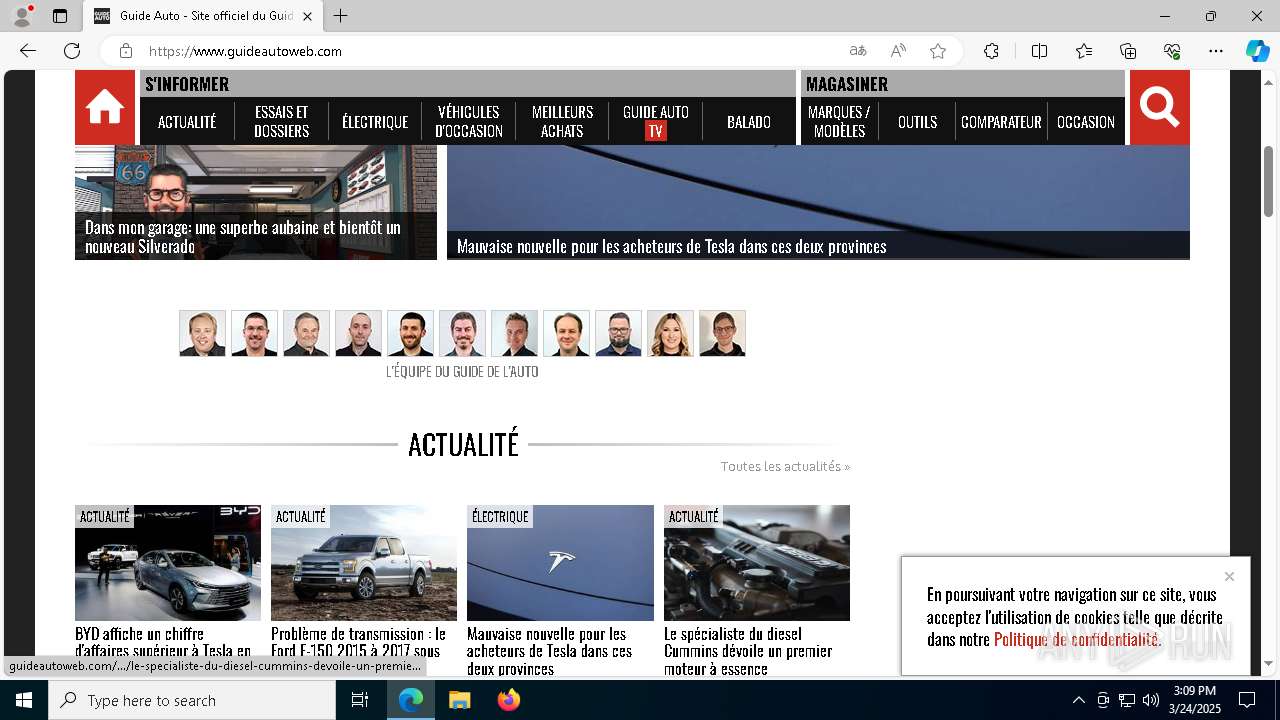This screenshot has height=720, width=1280.
Task: Click the network tray icon
Action: point(1127,700)
